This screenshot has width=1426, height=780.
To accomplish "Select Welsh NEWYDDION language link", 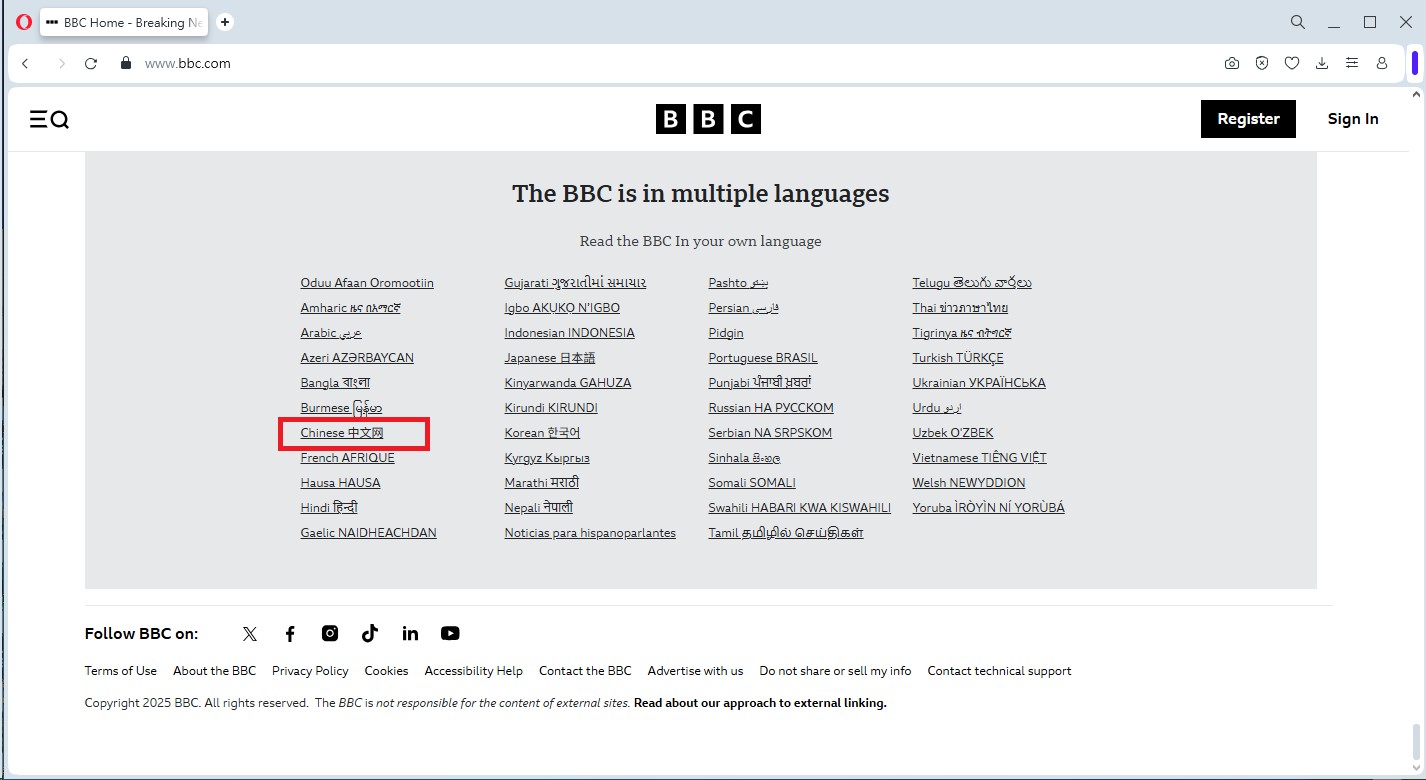I will 969,483.
